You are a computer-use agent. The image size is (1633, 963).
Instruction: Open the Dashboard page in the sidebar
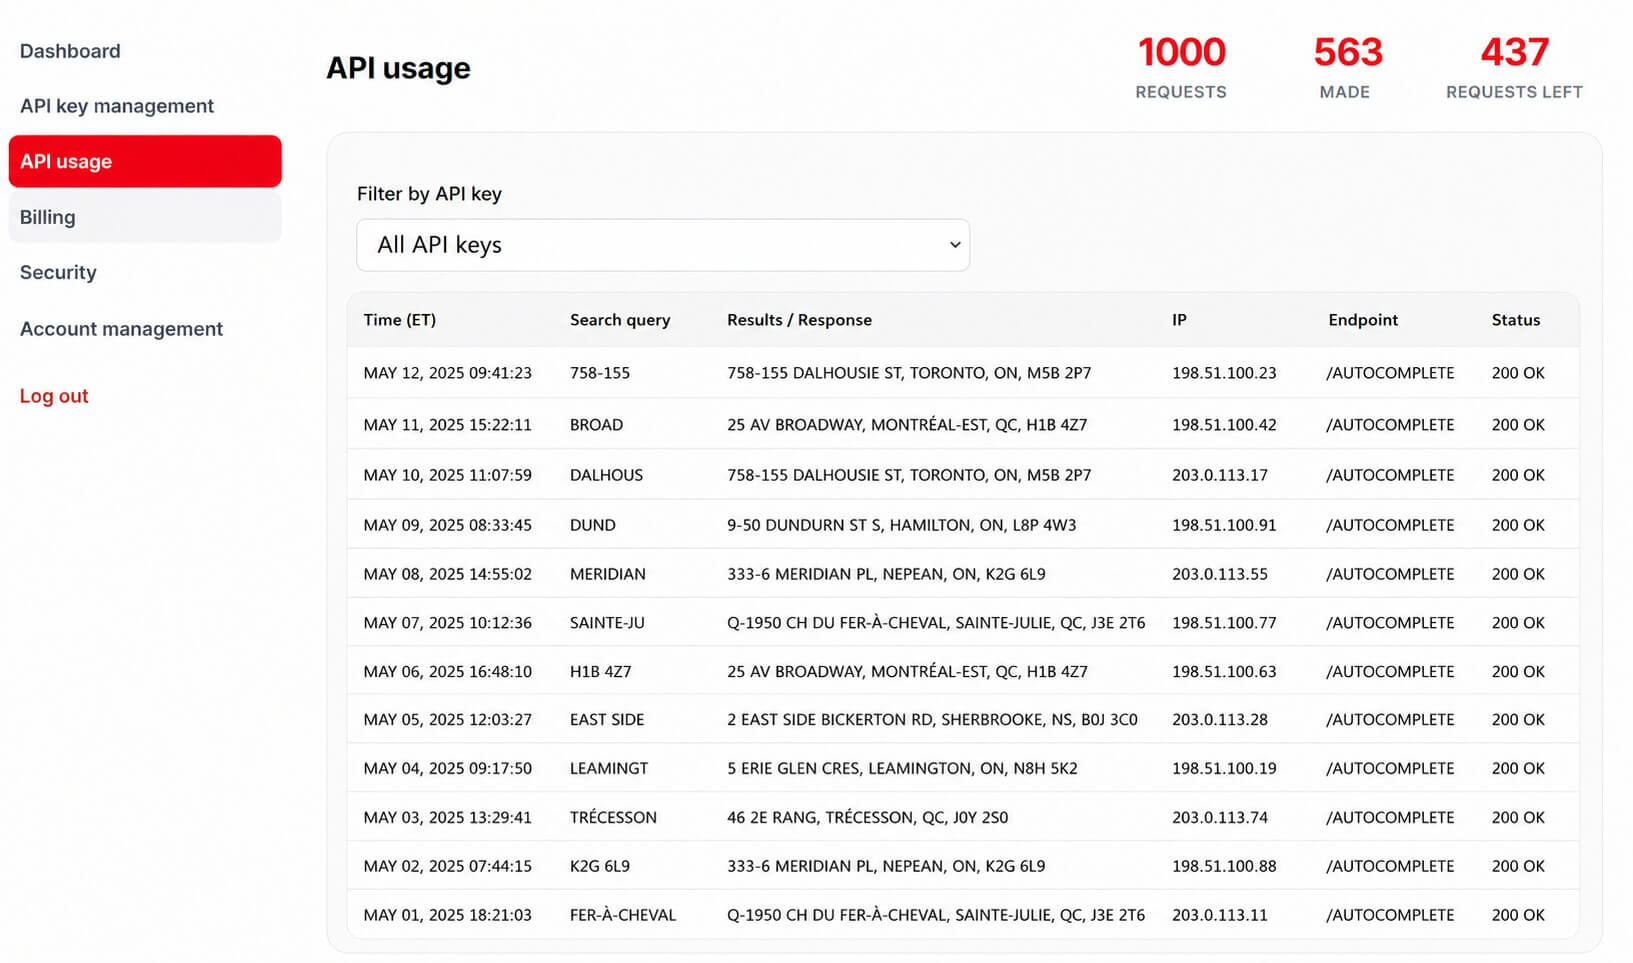pyautogui.click(x=70, y=51)
